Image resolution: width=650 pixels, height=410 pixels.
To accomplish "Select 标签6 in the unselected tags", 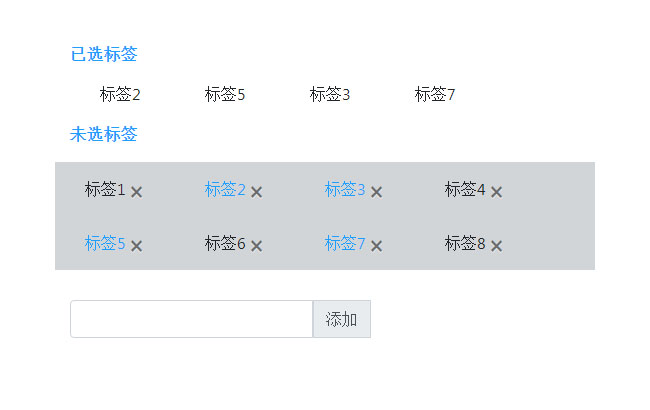I will point(225,243).
